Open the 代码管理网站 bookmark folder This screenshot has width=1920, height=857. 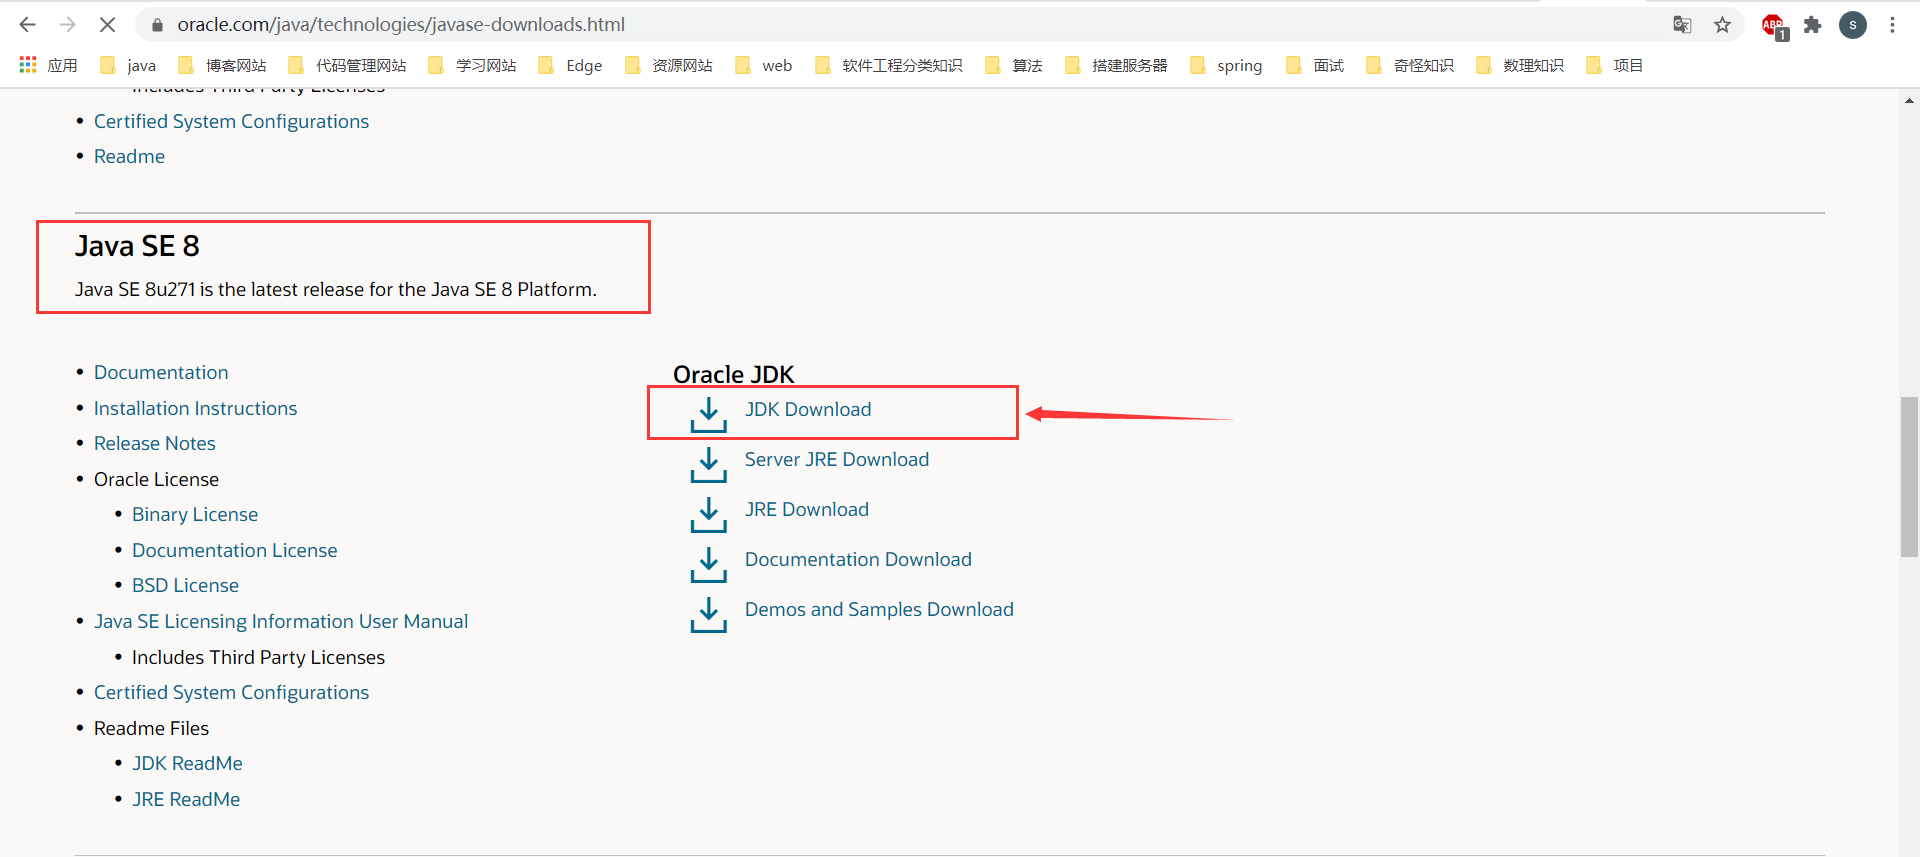point(347,65)
